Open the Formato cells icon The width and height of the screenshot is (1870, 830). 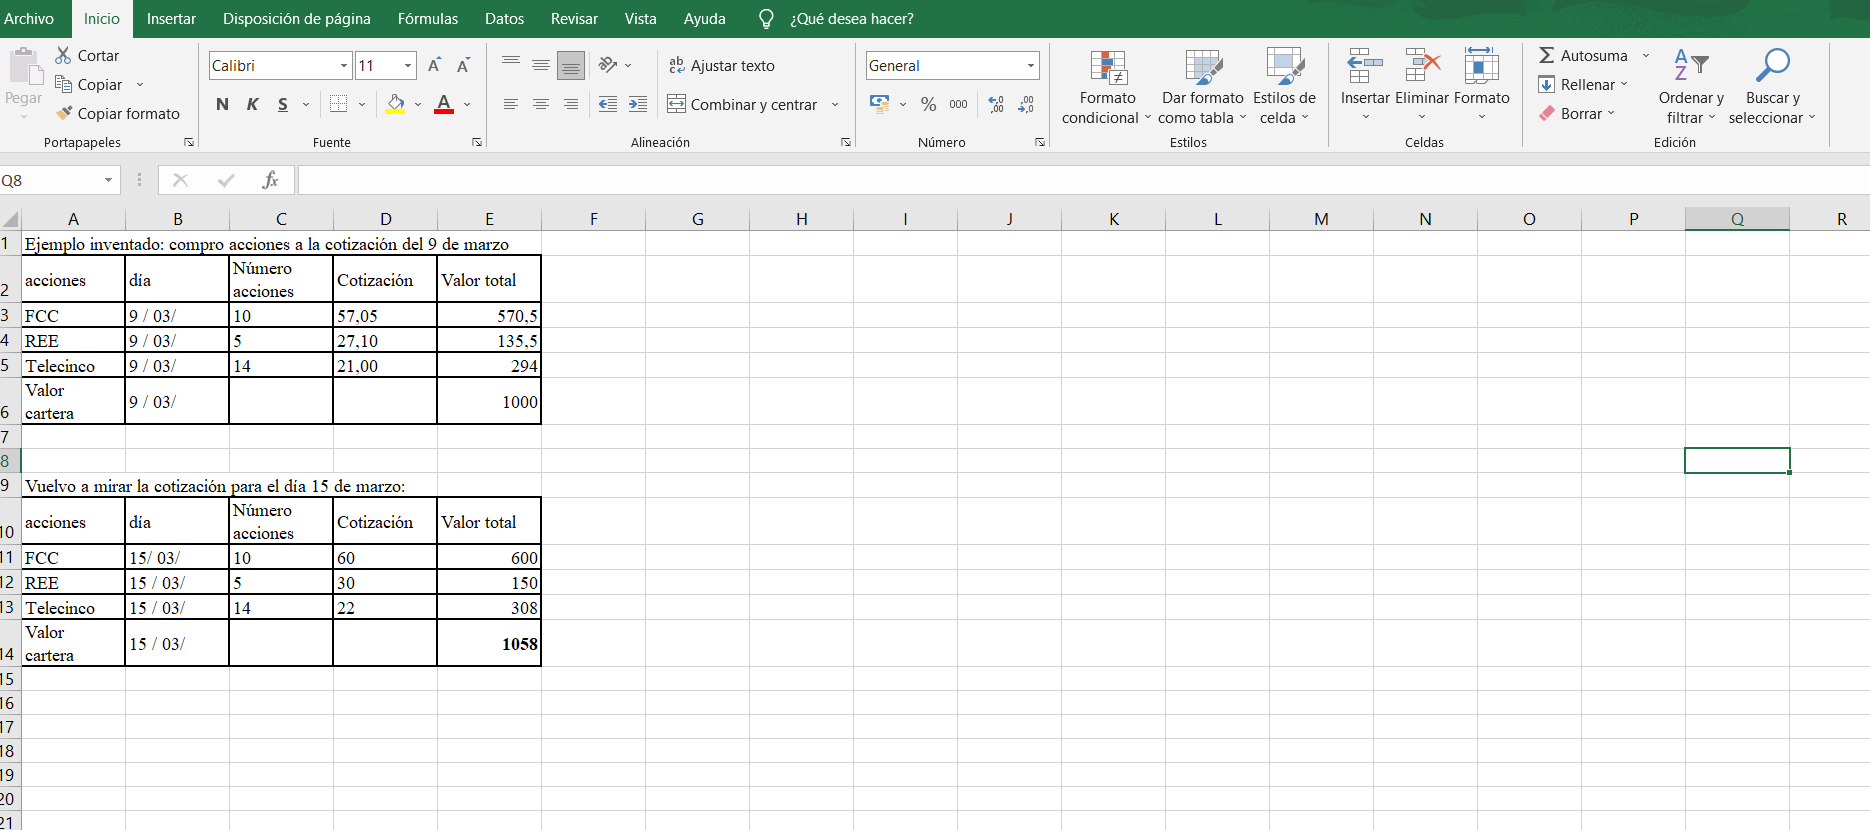[x=1481, y=66]
